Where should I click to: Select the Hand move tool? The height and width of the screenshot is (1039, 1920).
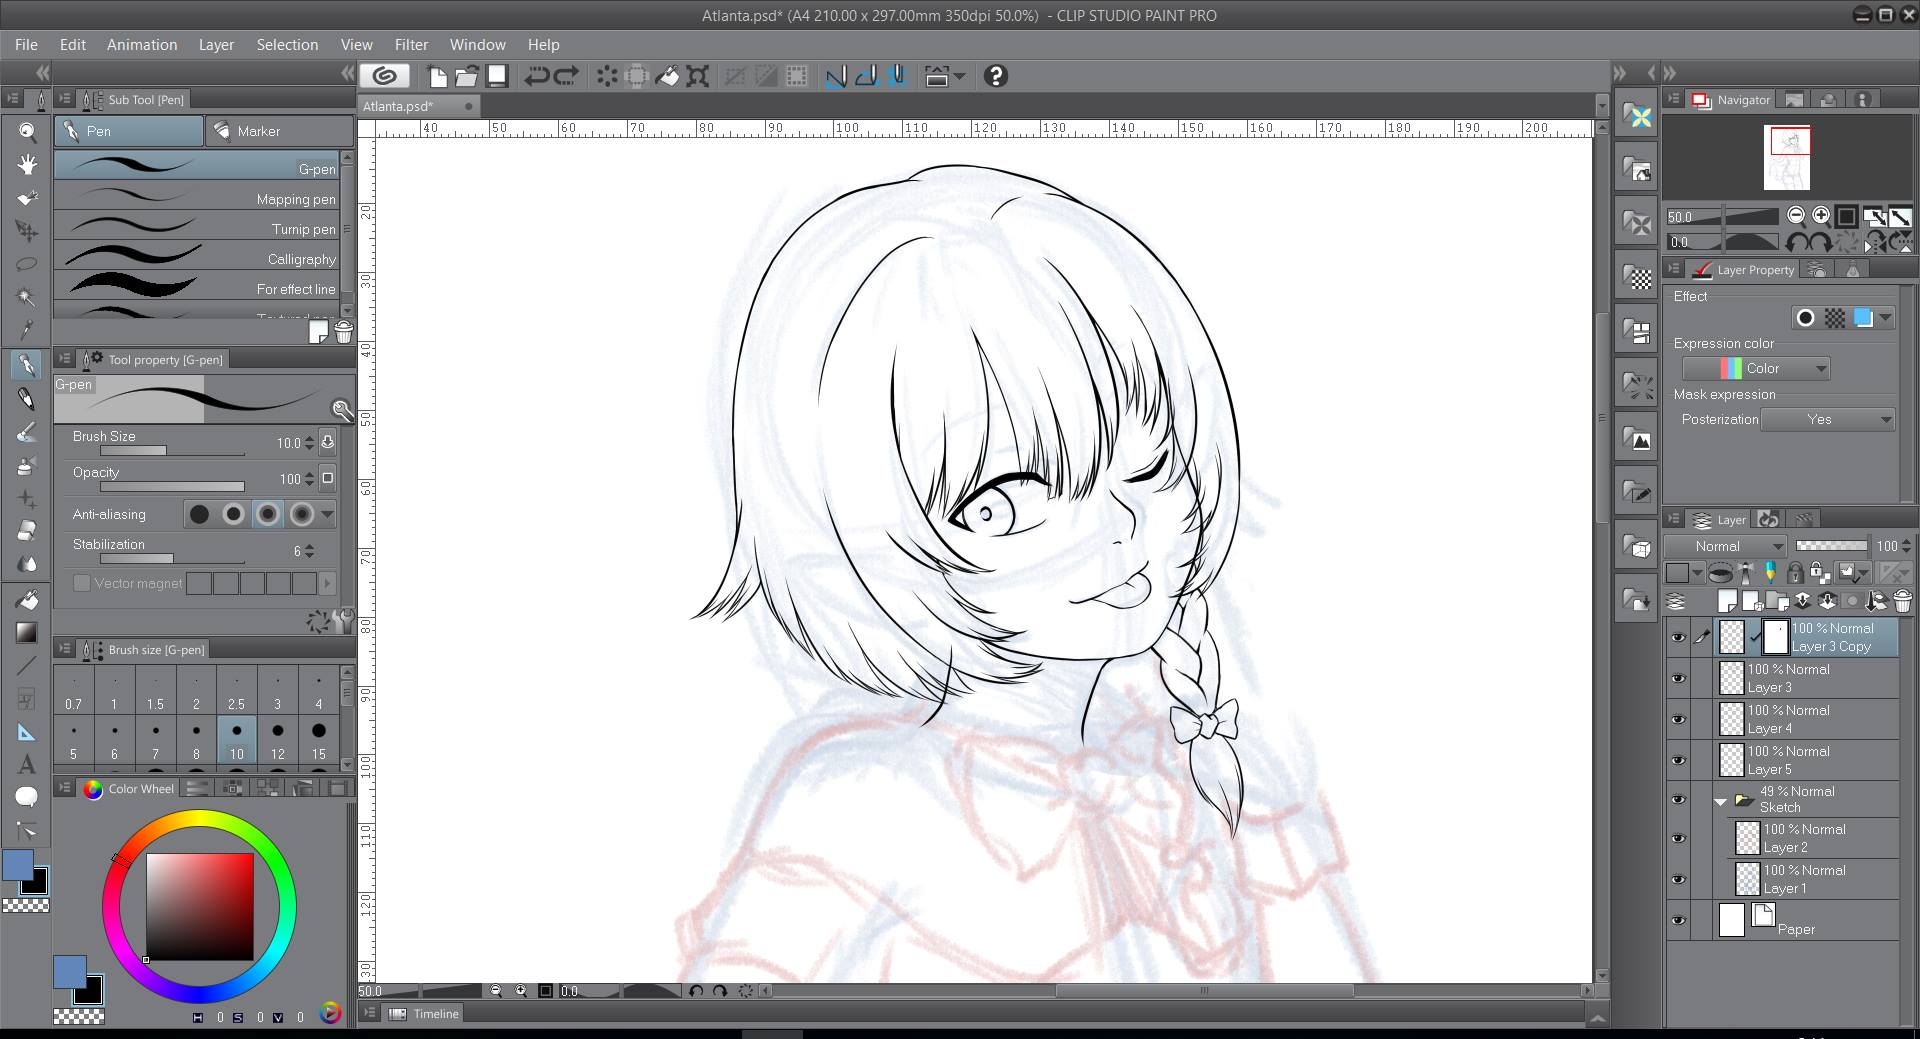27,164
